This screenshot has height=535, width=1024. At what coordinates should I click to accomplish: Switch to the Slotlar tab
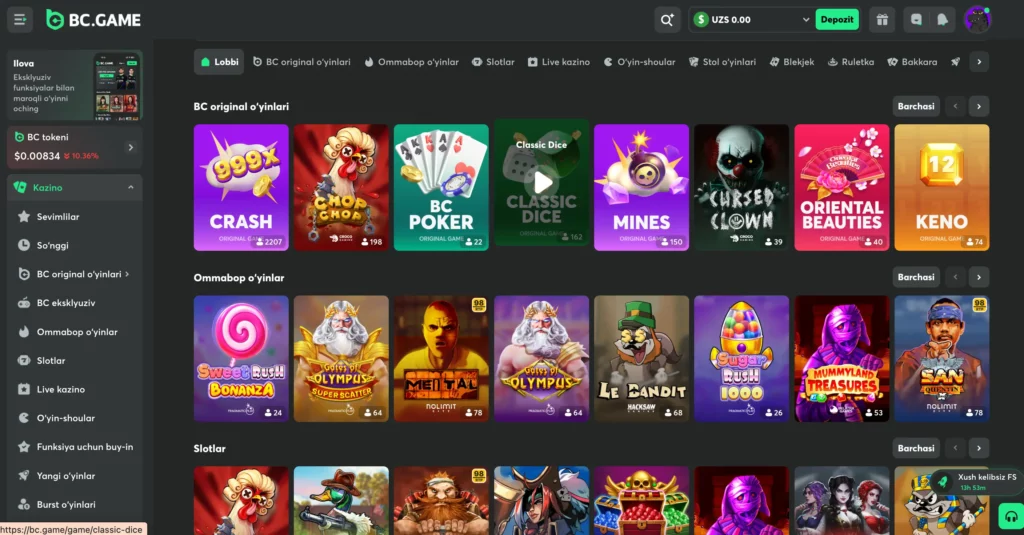pyautogui.click(x=493, y=61)
